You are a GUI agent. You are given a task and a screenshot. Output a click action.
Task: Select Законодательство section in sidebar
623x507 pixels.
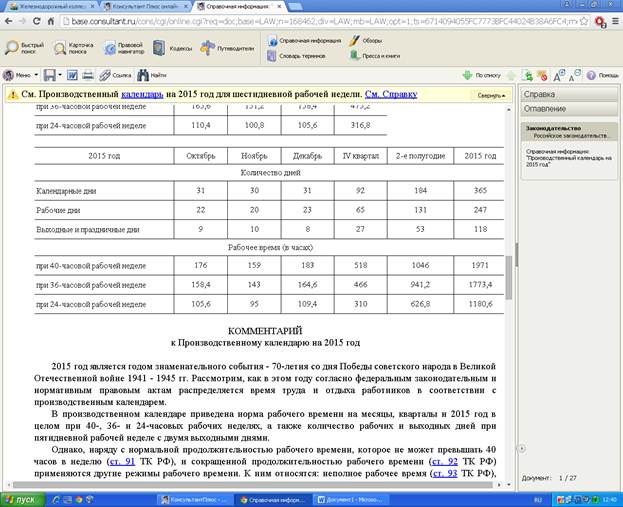[x=569, y=132]
